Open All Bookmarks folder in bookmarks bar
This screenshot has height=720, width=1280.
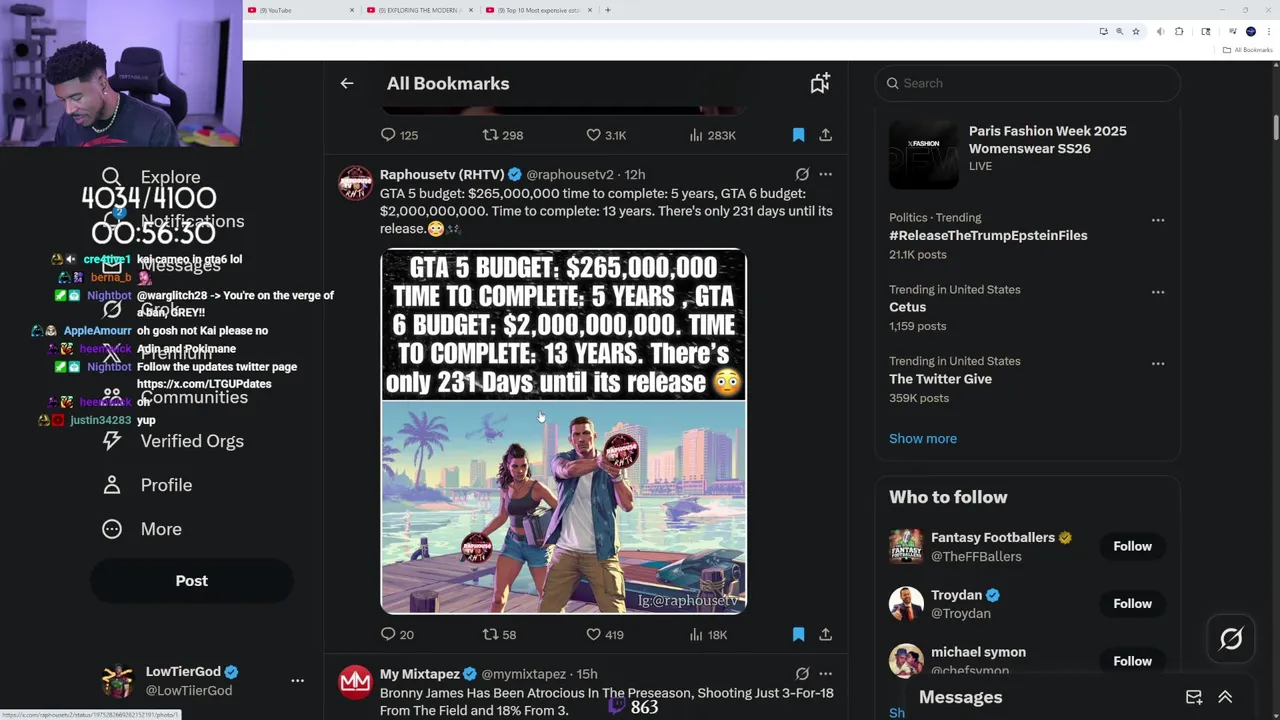point(1246,50)
